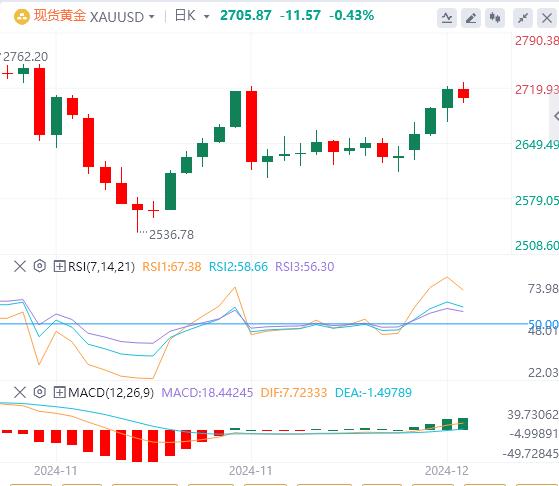Remove the RSI indicator panel
Viewport: 559px width, 486px height.
click(x=20, y=266)
